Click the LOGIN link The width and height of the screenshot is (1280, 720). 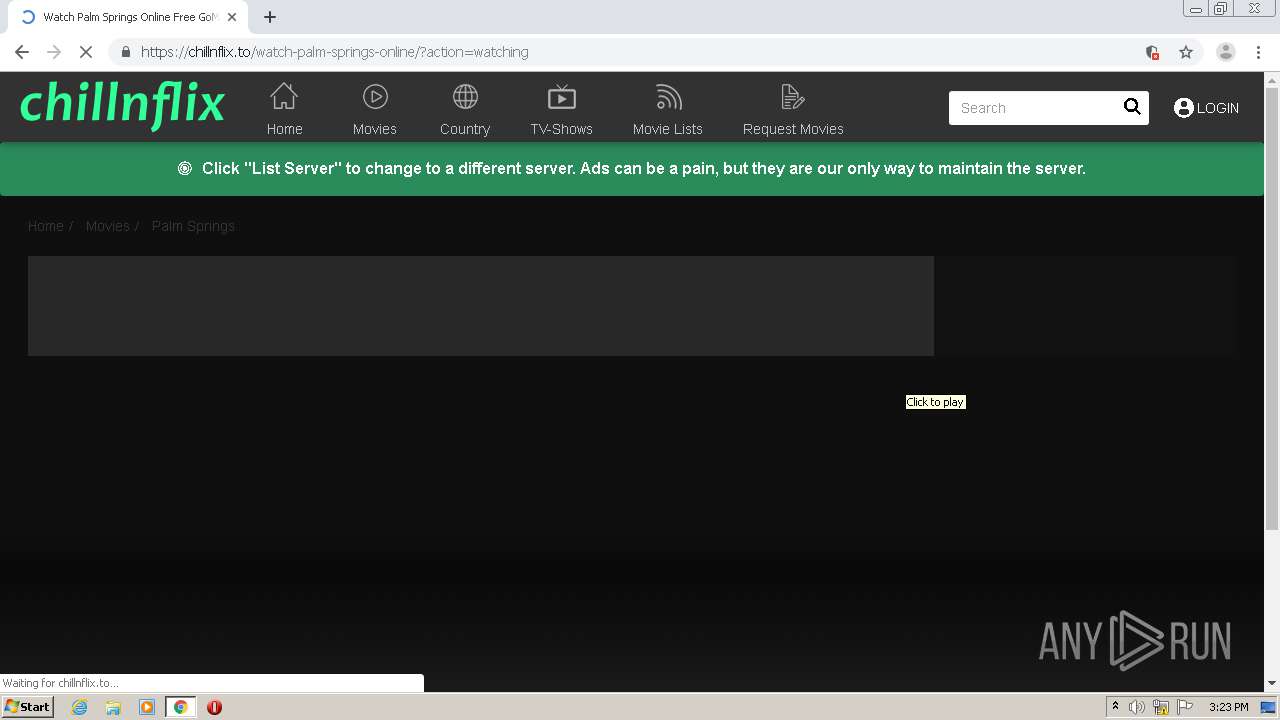coord(1217,108)
